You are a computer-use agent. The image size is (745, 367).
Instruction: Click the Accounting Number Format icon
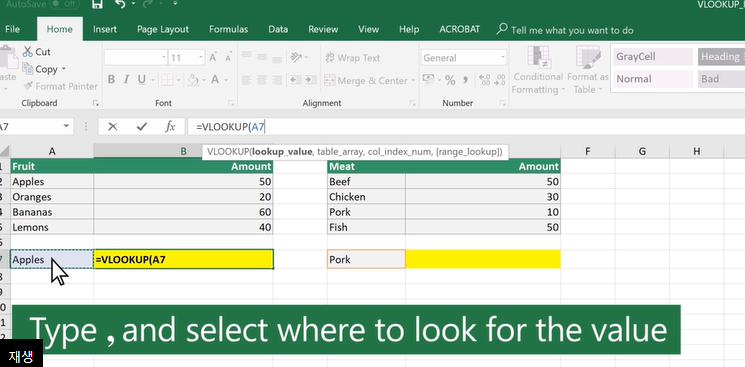428,80
